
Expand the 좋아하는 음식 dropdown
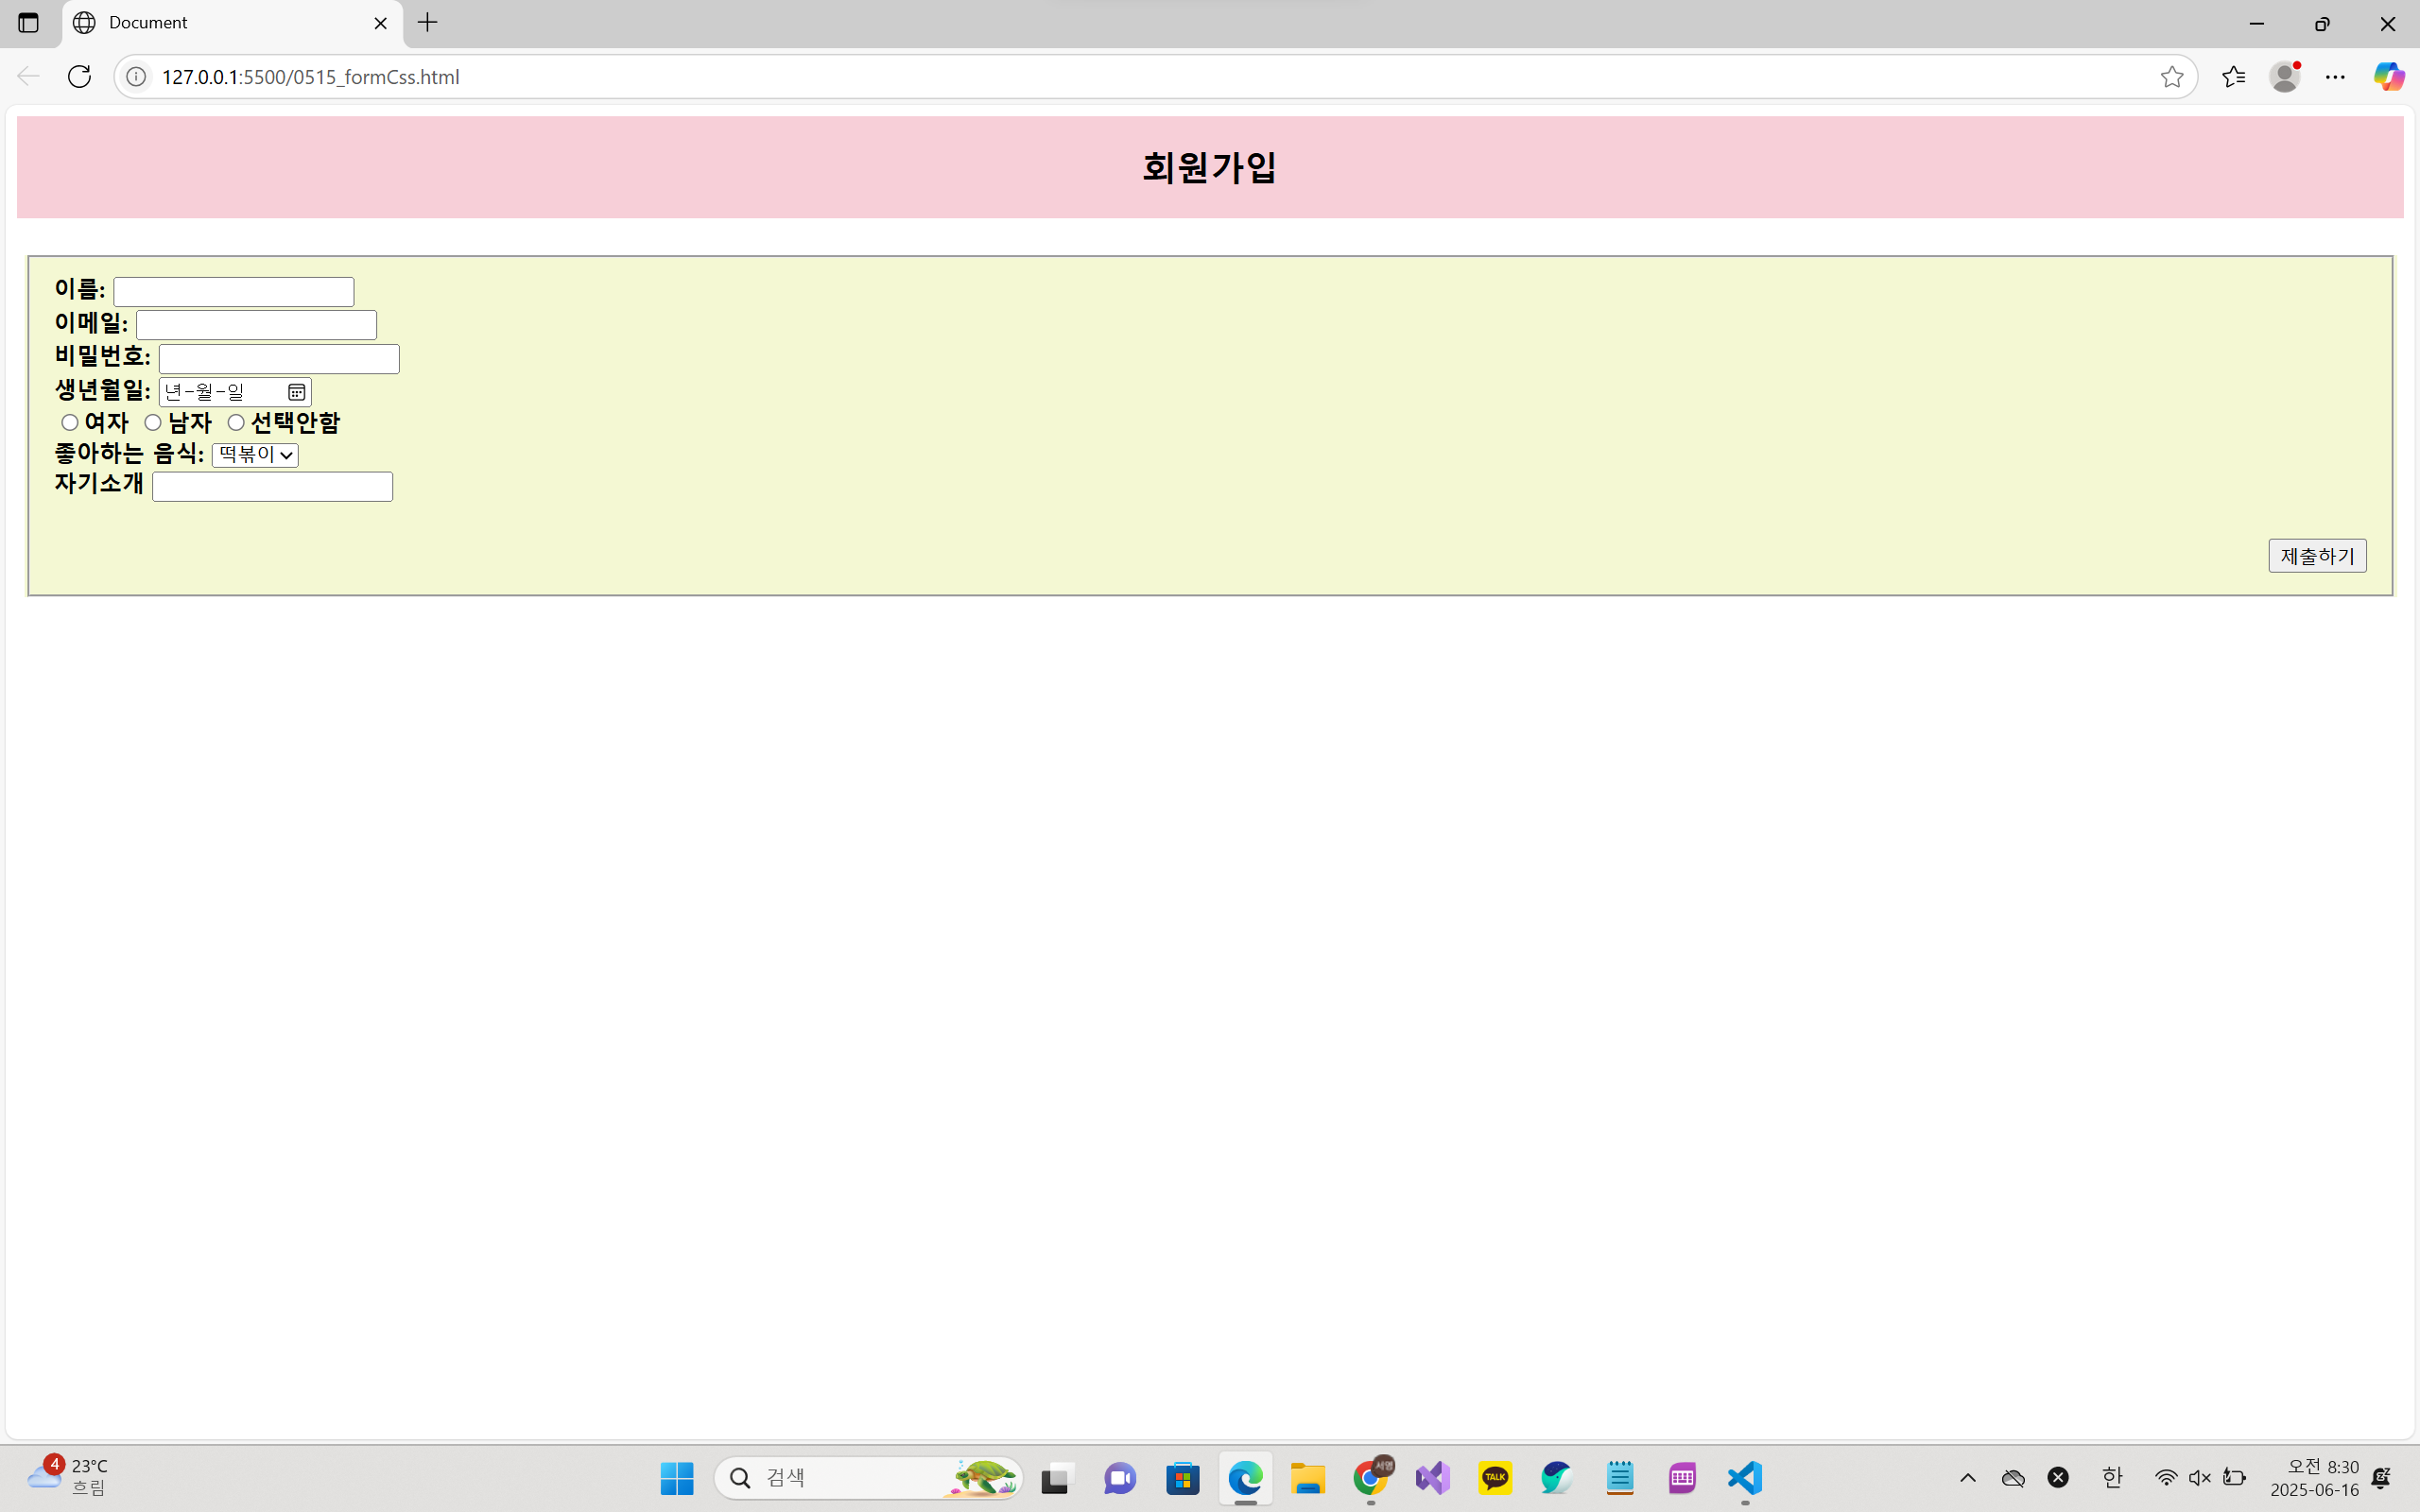click(x=255, y=455)
